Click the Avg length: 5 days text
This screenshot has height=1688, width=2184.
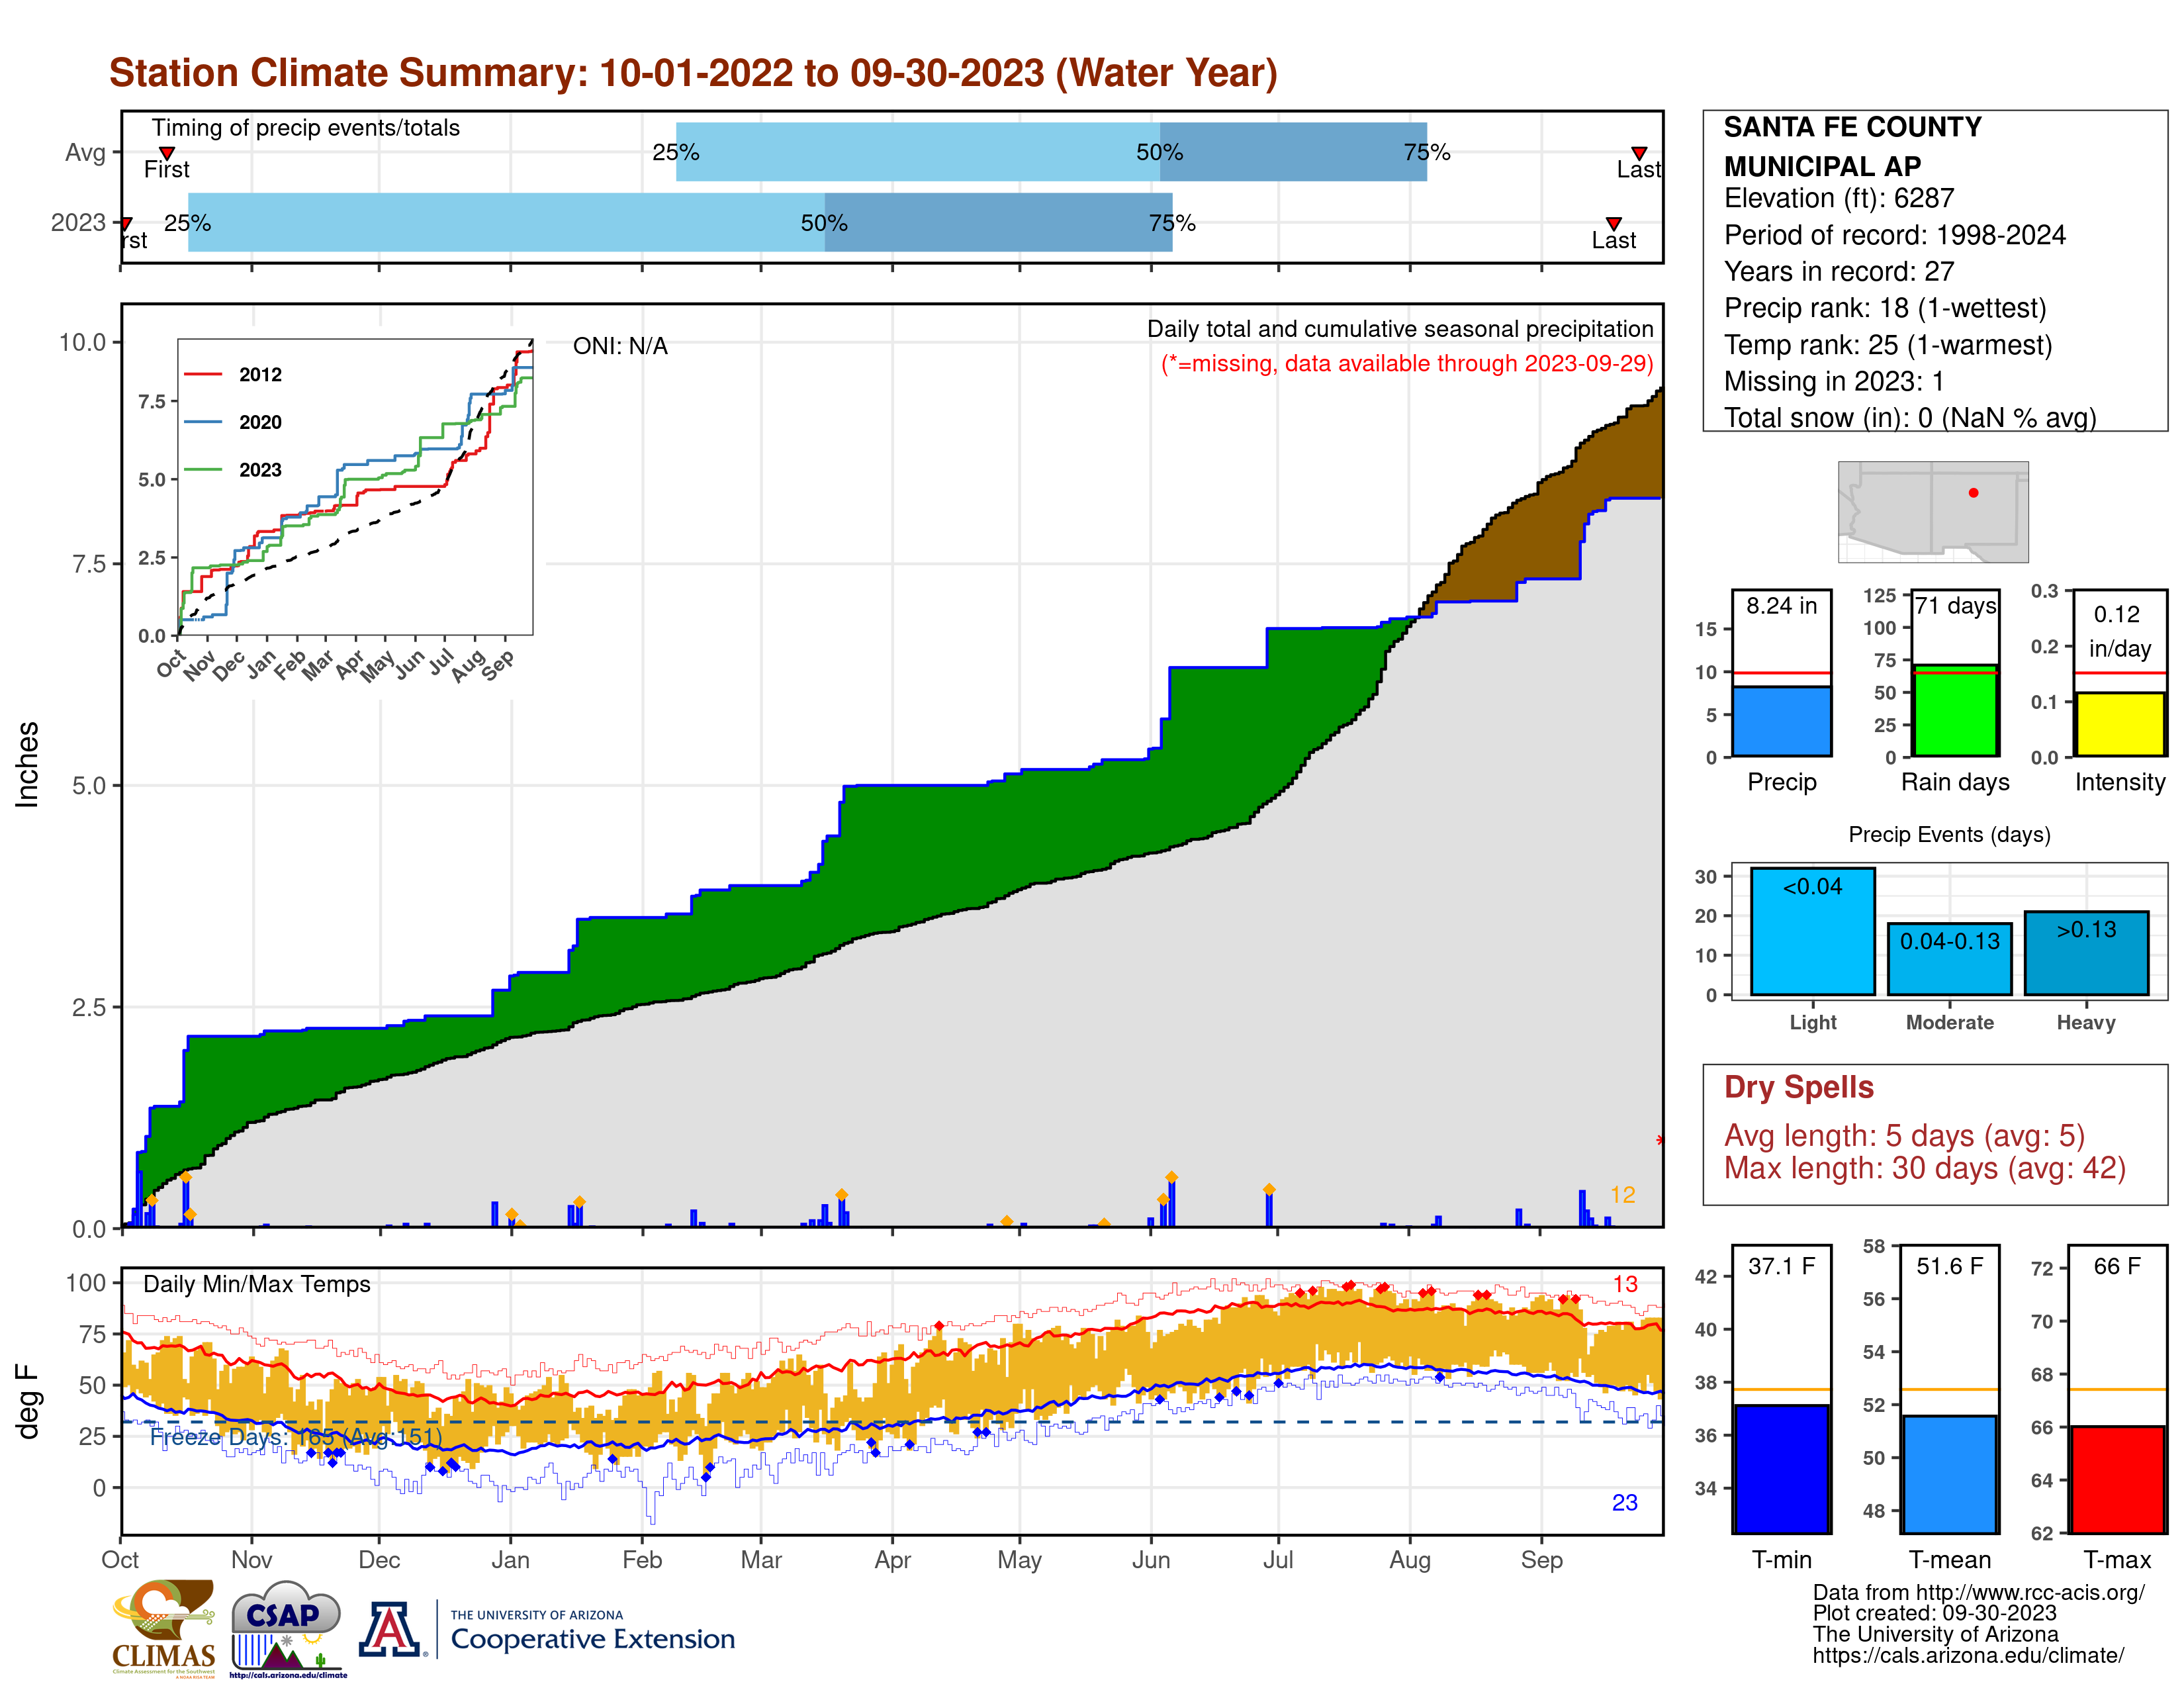(x=1904, y=1136)
